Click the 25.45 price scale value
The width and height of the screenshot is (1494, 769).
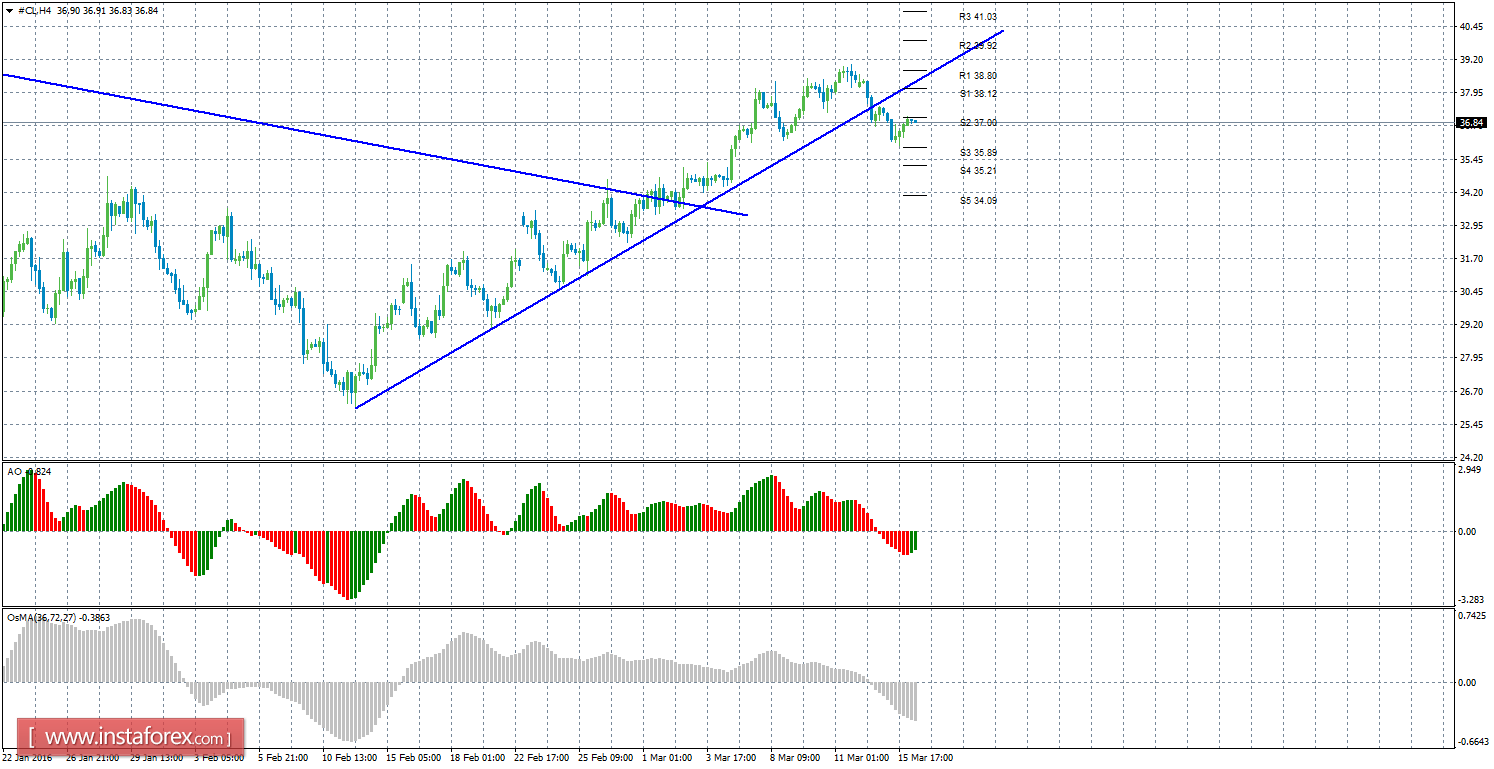1471,425
